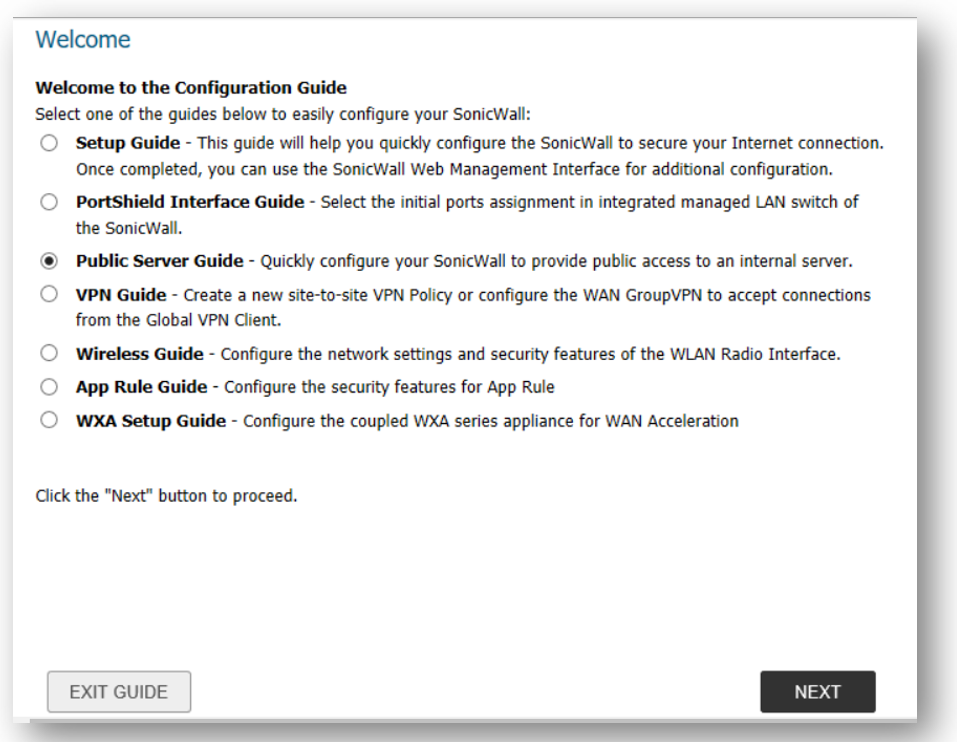
Task: Click the "Wireless Guide" bold label
Action: coord(139,354)
